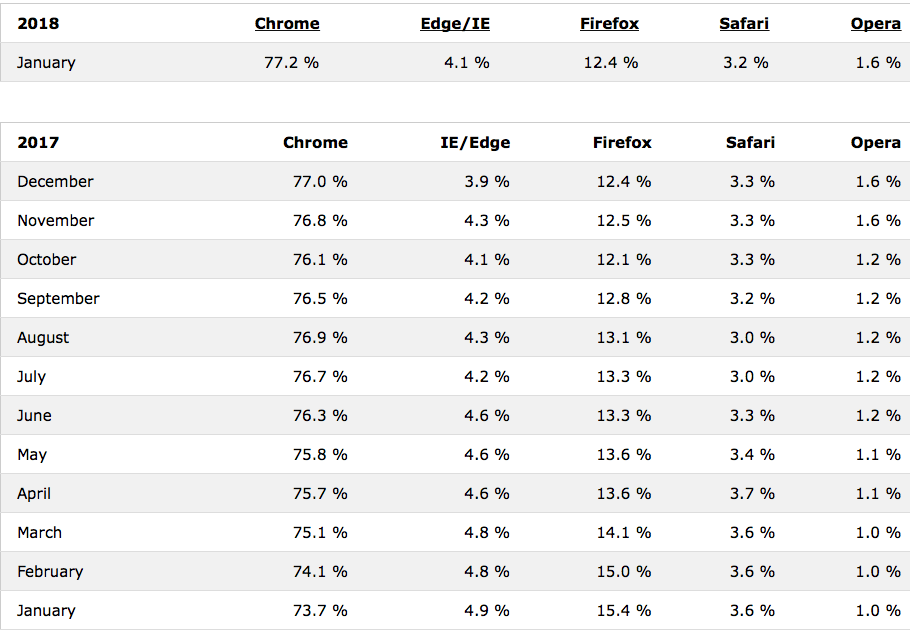Click the 2018 year heading
This screenshot has height=633, width=914.
[38, 23]
